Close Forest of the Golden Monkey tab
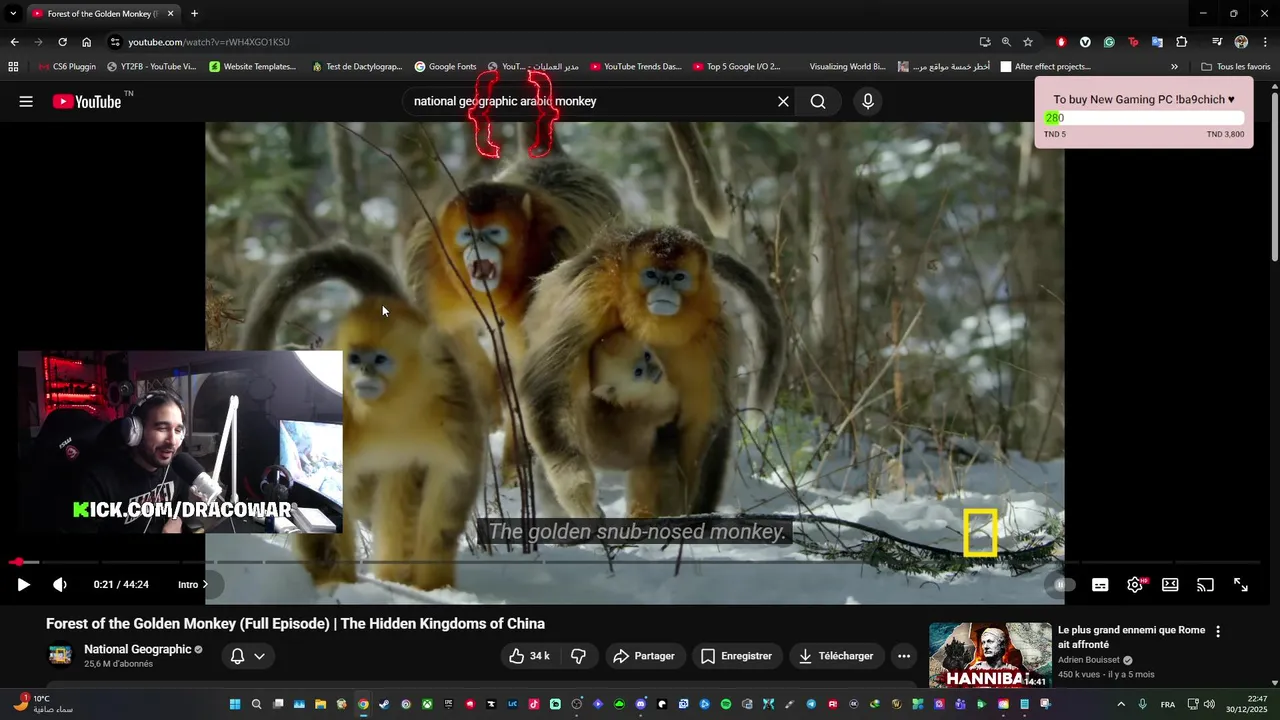The width and height of the screenshot is (1280, 720). pos(170,14)
